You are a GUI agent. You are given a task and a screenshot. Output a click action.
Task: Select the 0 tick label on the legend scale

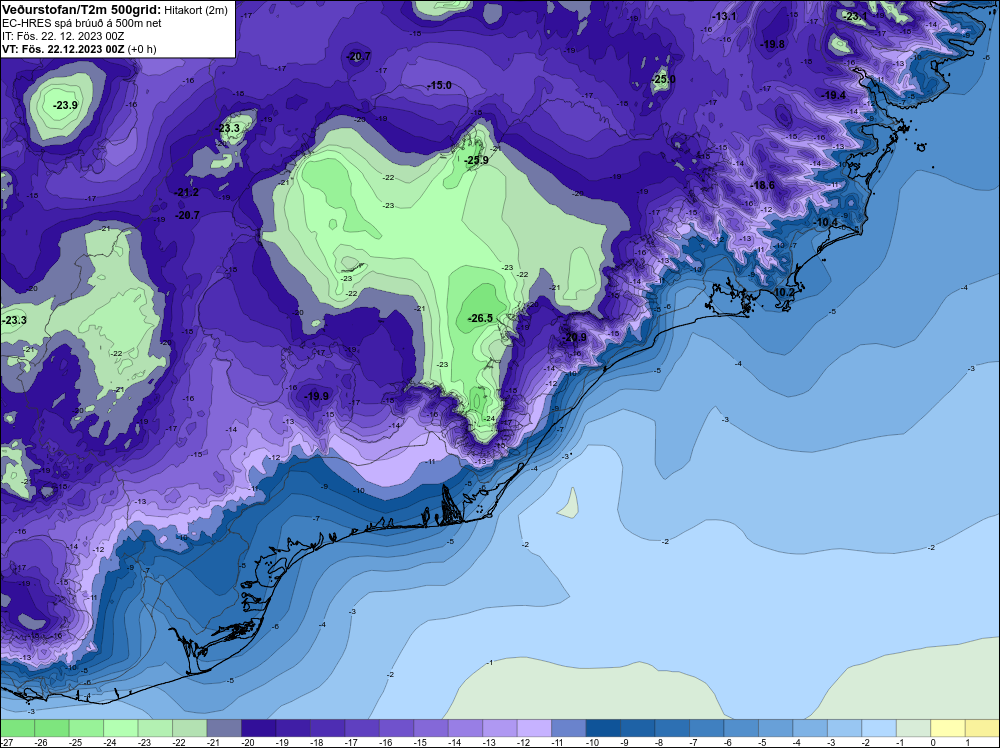932,742
